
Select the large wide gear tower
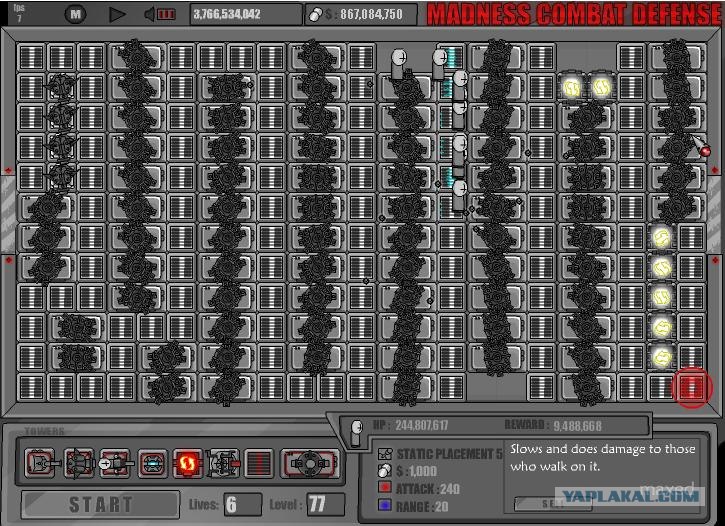point(310,463)
